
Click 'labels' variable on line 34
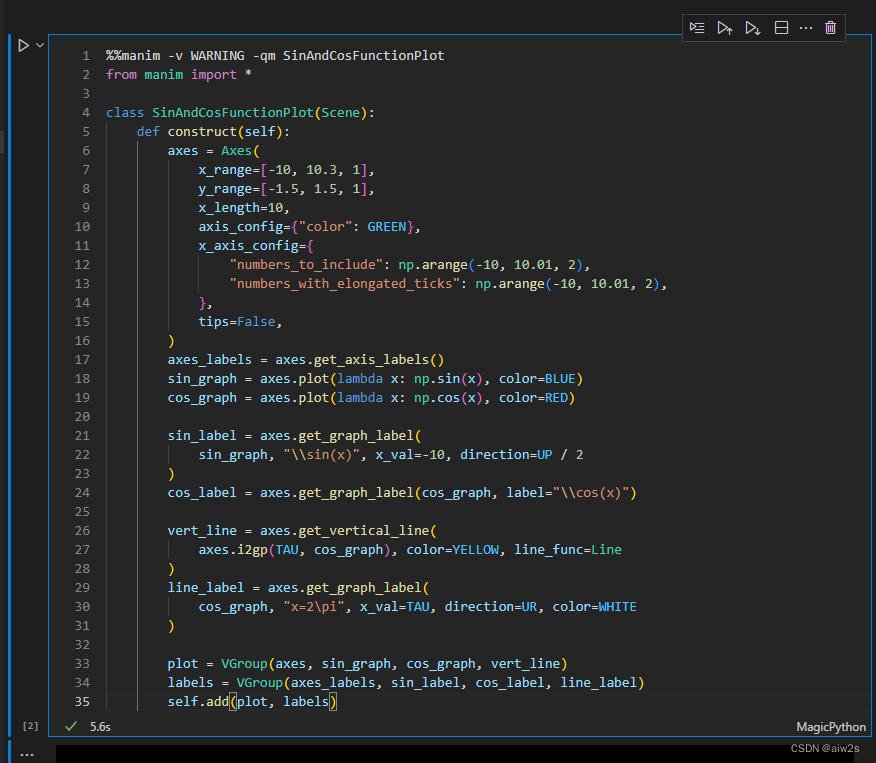(x=191, y=683)
